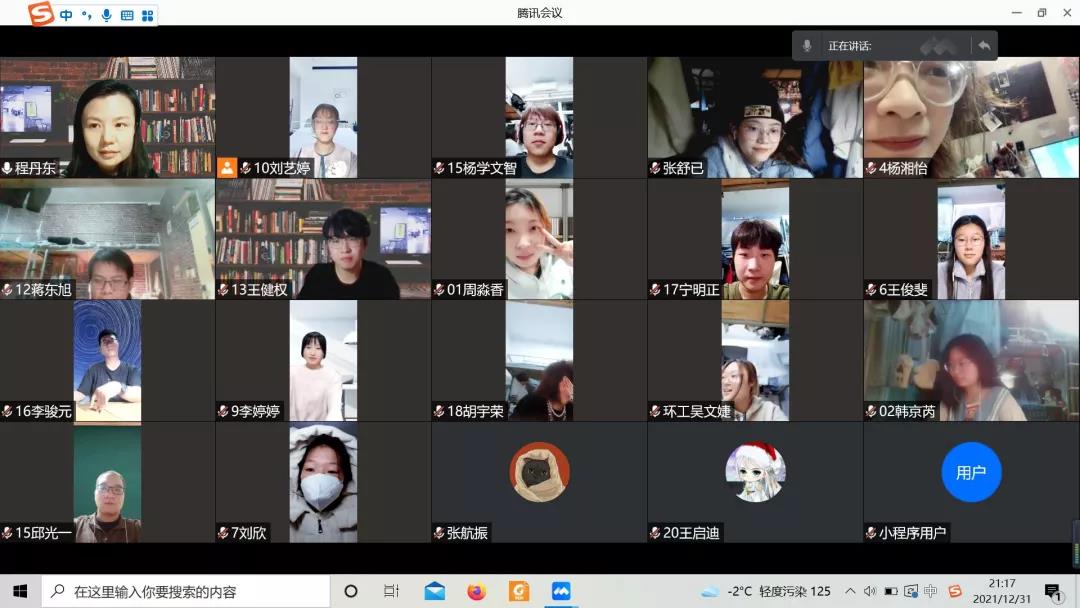Screen dimensions: 1080x608
Task: Select 程丹东's video tile
Action: point(107,117)
